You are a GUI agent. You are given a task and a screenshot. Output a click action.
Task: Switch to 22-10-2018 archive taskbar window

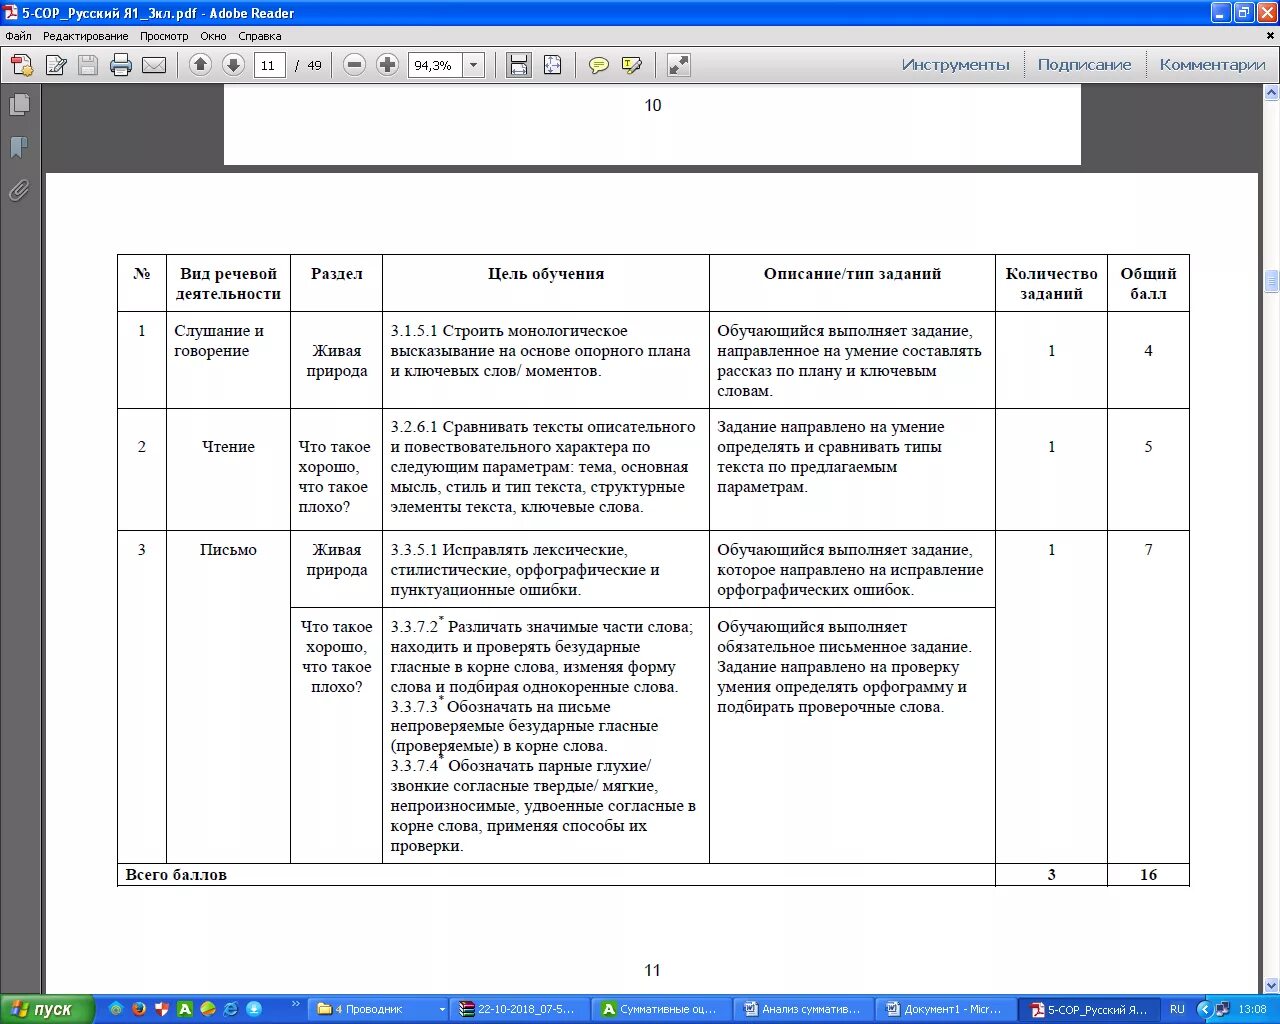pyautogui.click(x=520, y=1009)
